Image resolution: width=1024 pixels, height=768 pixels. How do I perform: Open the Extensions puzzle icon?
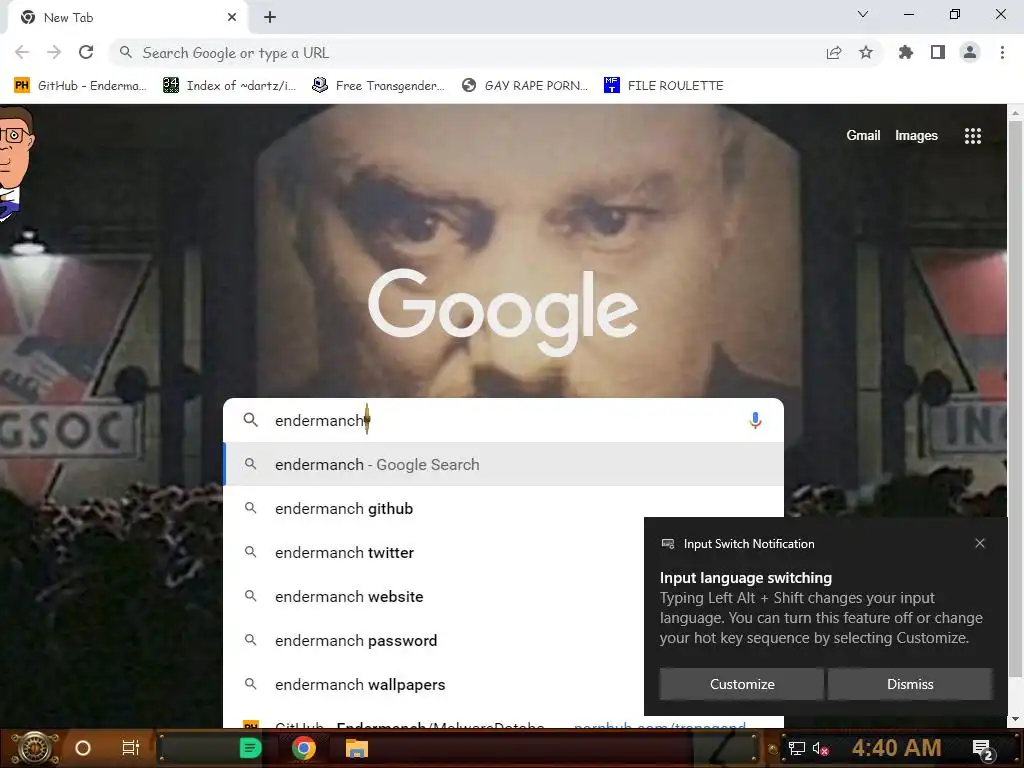[x=906, y=52]
